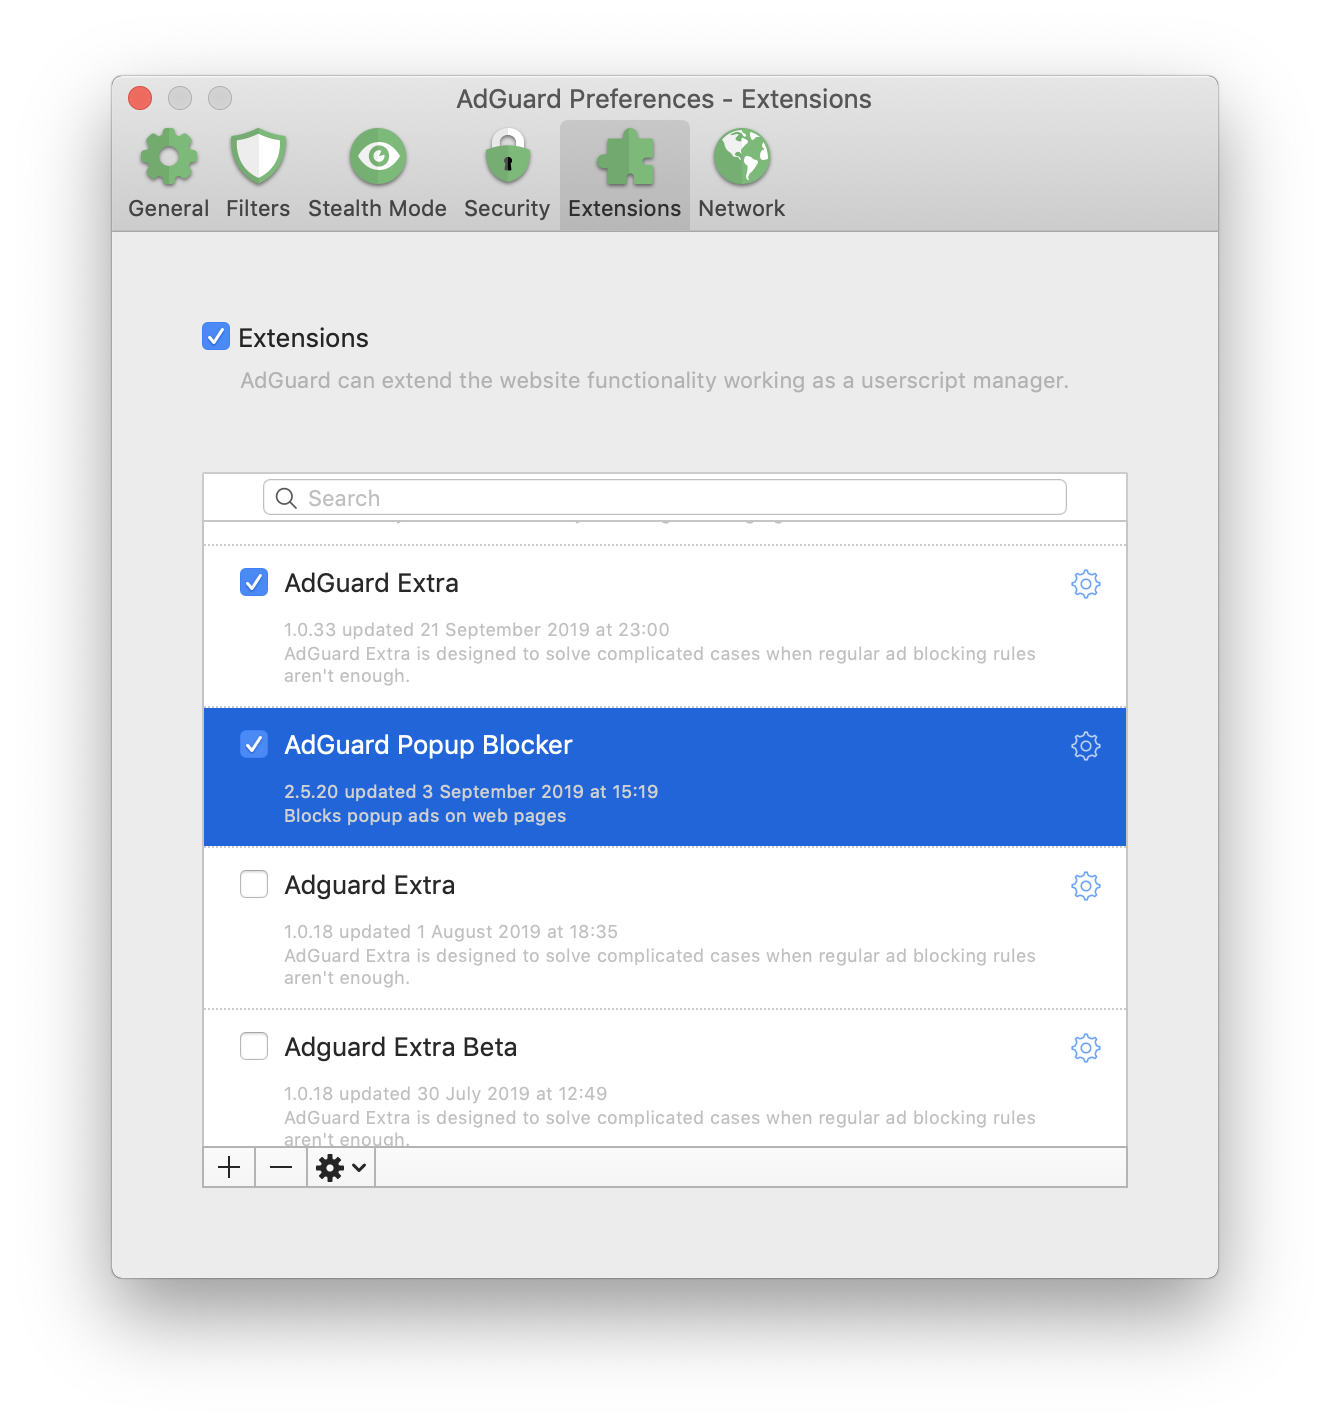Toggle the main Extensions checkbox

(216, 336)
